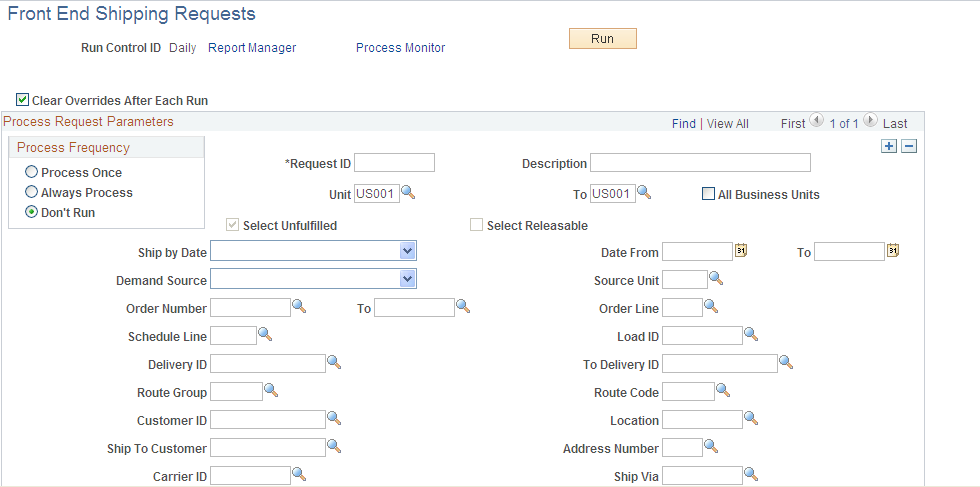Focus the To Delivery ID input
The image size is (980, 487).
(x=719, y=363)
